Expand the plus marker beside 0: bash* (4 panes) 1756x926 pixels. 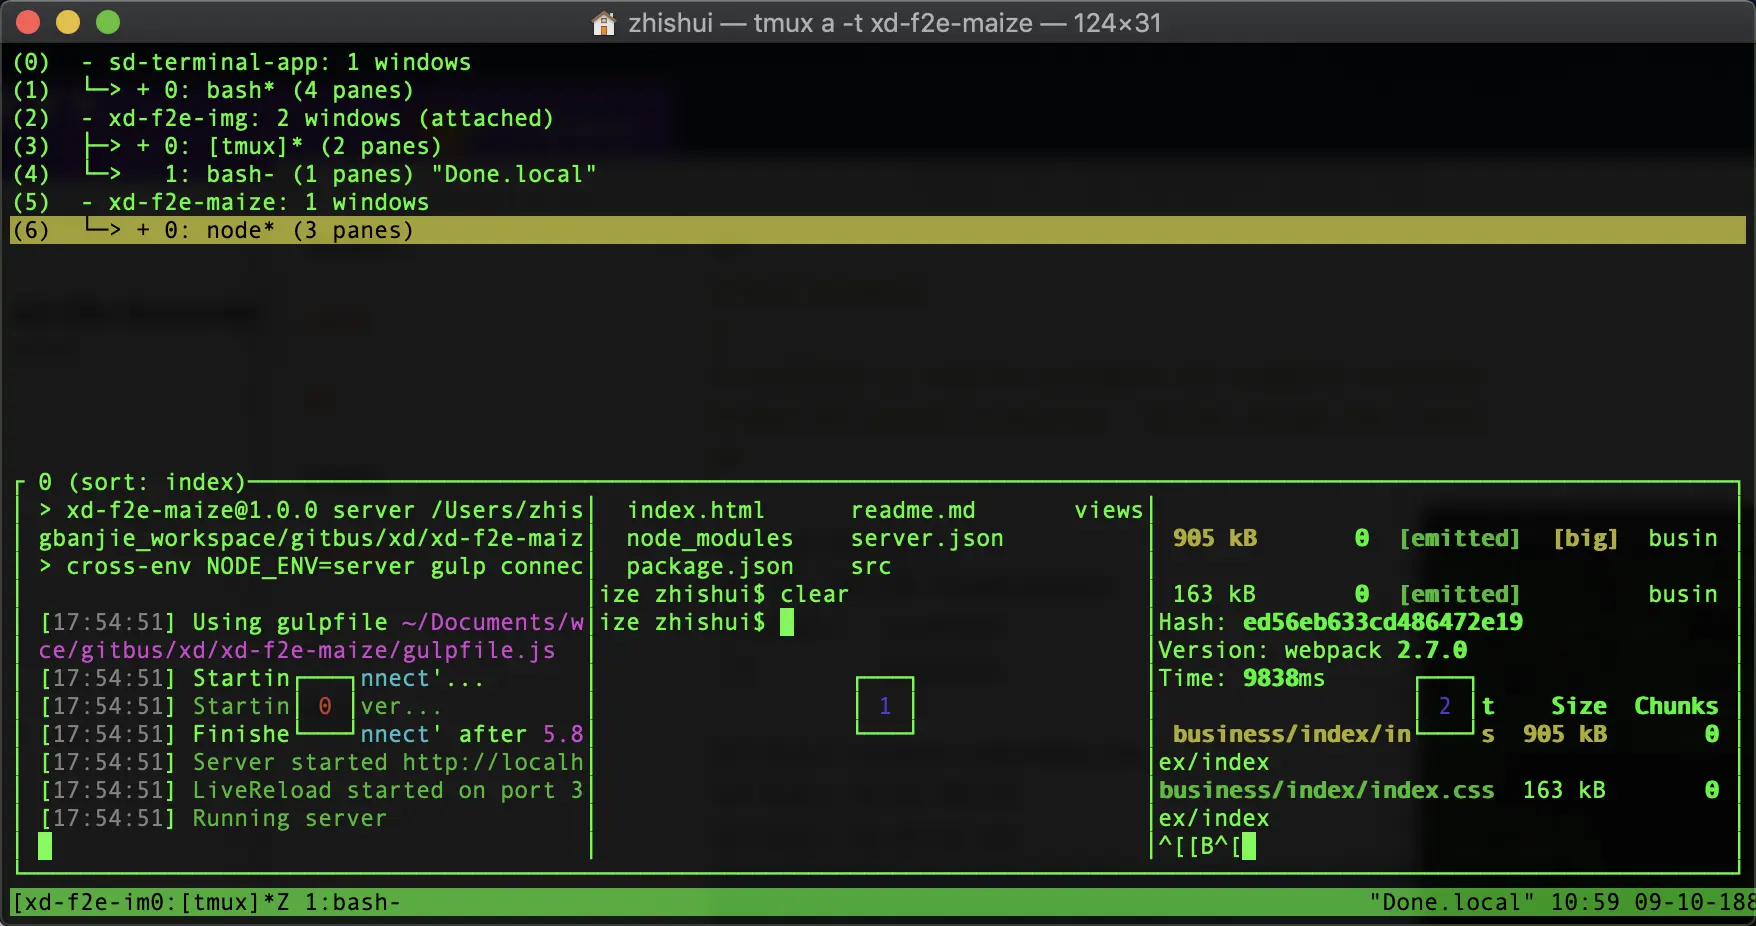tap(144, 90)
